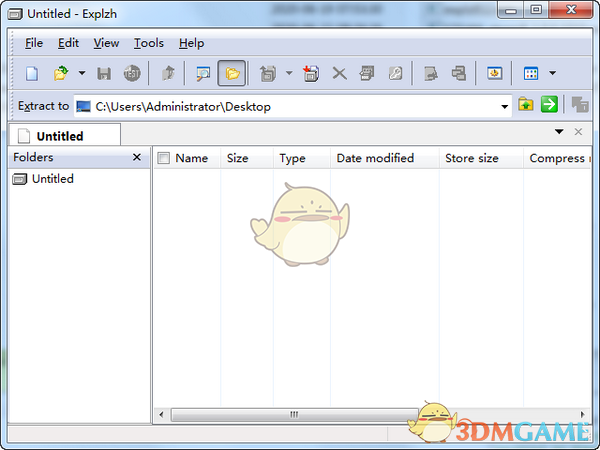Run the archive Test icon

132,73
